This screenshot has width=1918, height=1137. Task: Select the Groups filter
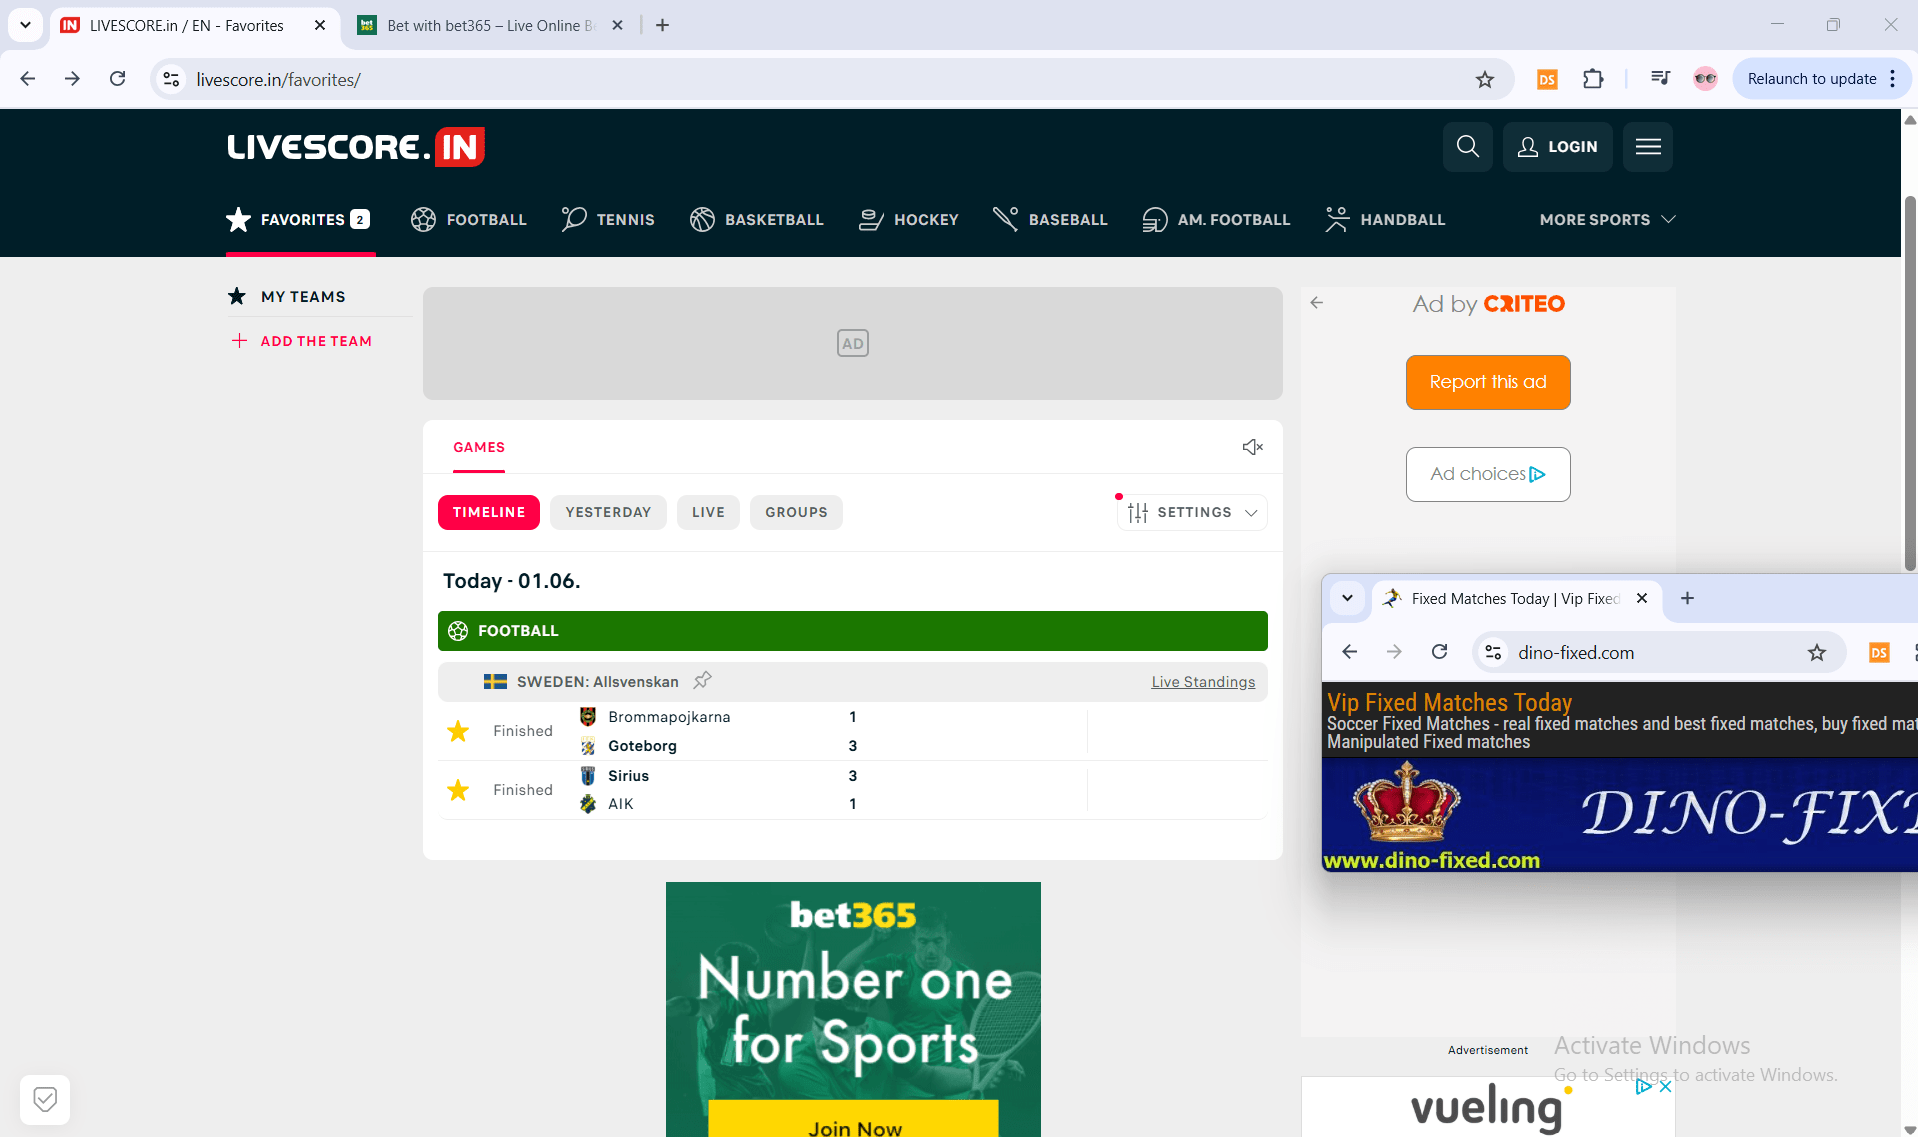point(796,512)
